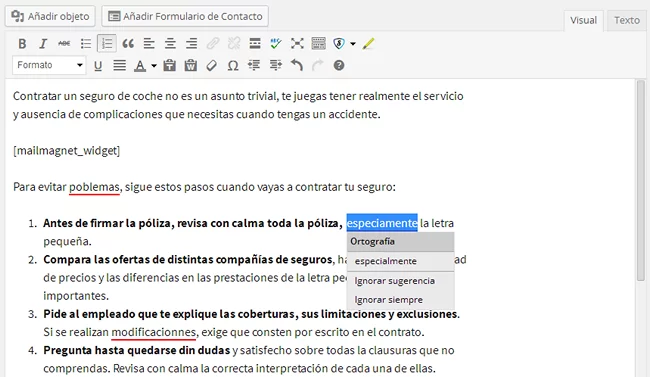Insert a blockquote
This screenshot has height=377, width=650.
click(x=128, y=44)
